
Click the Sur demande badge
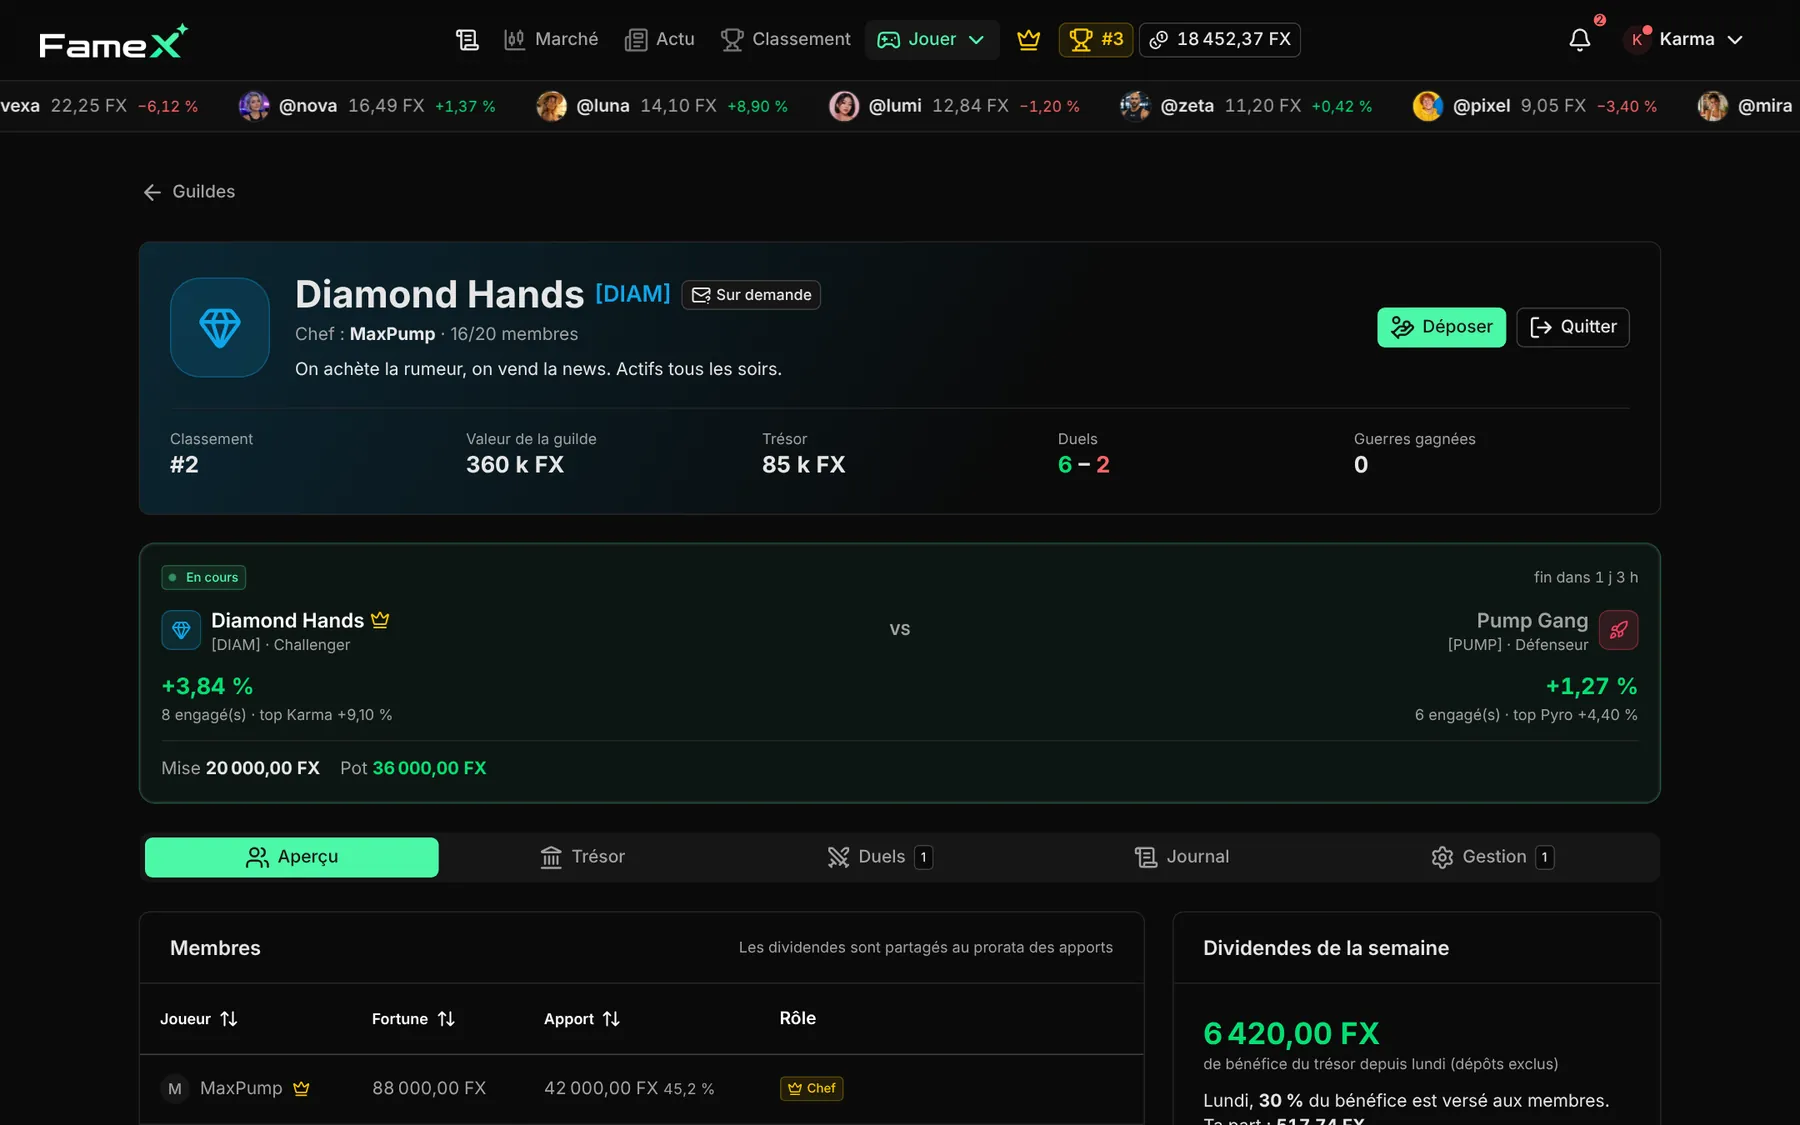coord(751,295)
